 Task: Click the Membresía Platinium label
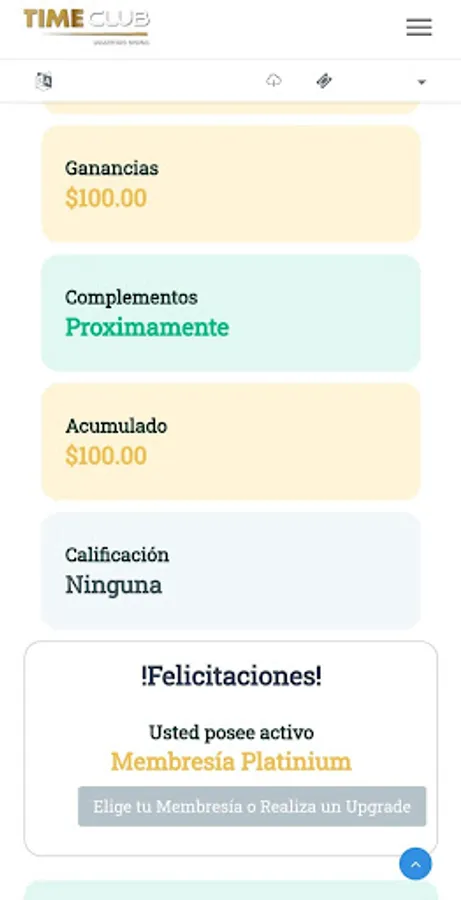pyautogui.click(x=231, y=762)
